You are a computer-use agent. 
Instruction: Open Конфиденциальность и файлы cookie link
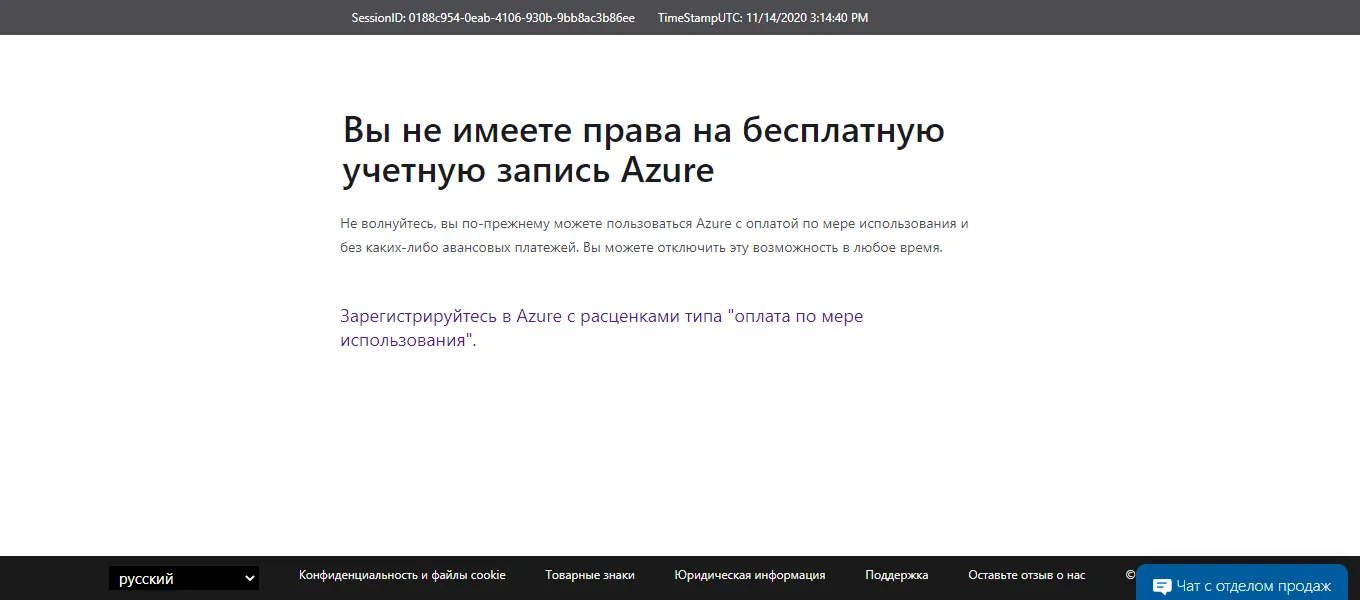(402, 575)
